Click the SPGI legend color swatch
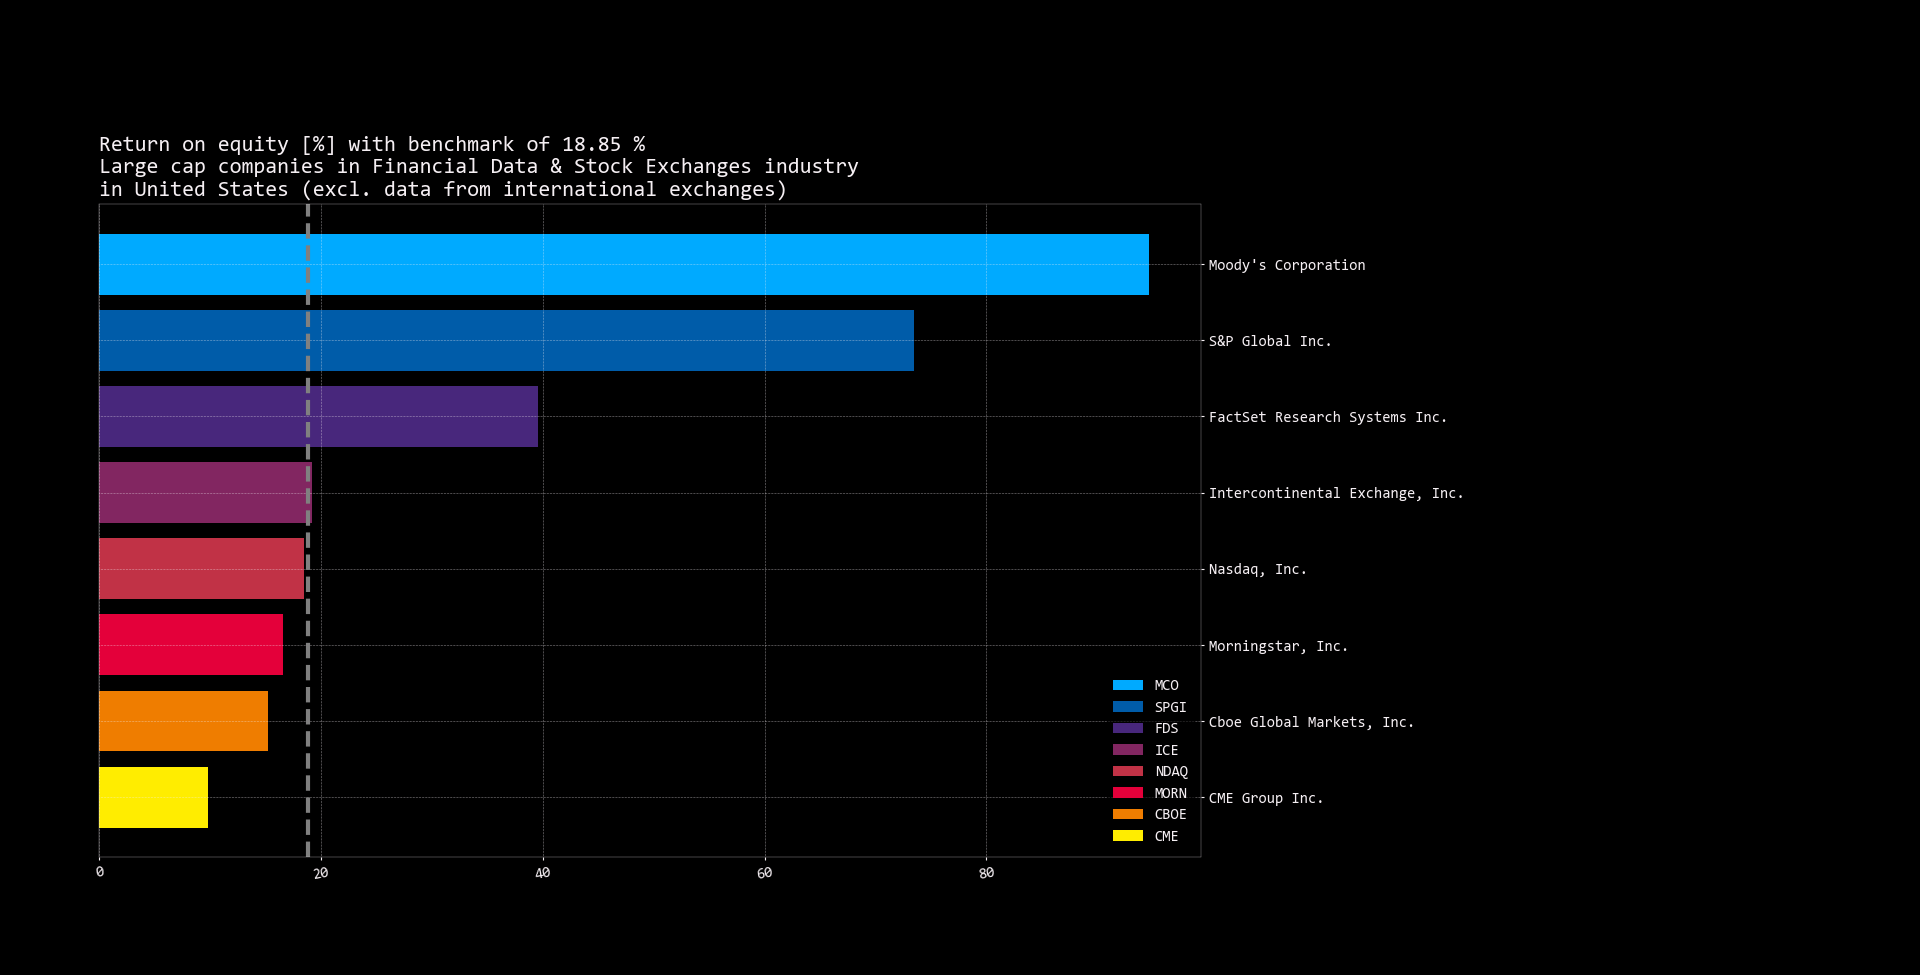Viewport: 1920px width, 975px height. point(1128,707)
